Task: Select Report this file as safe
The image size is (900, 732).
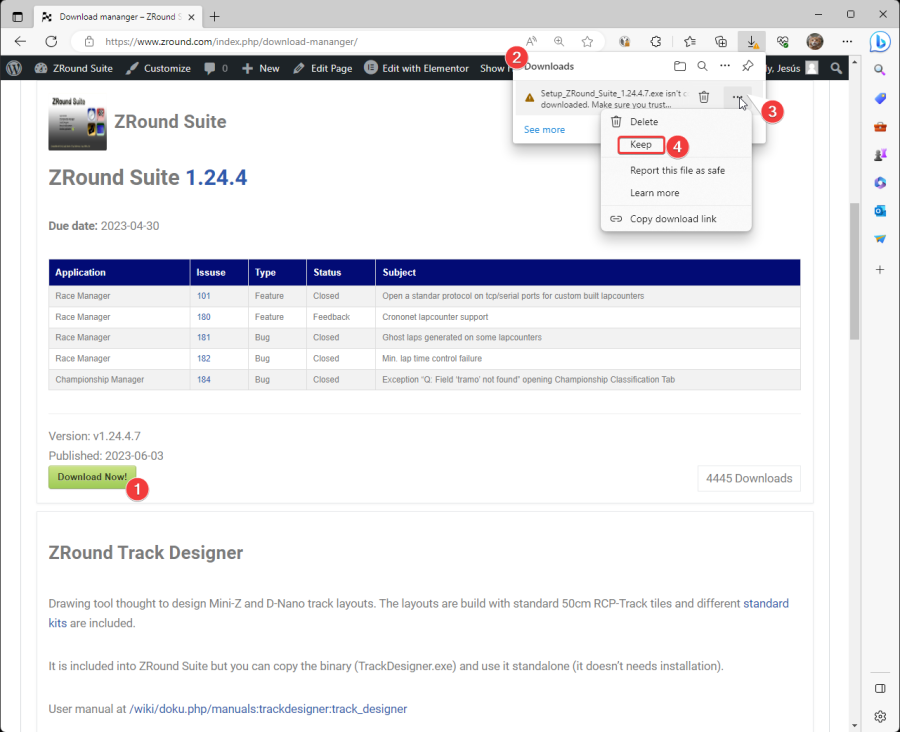Action: click(677, 171)
